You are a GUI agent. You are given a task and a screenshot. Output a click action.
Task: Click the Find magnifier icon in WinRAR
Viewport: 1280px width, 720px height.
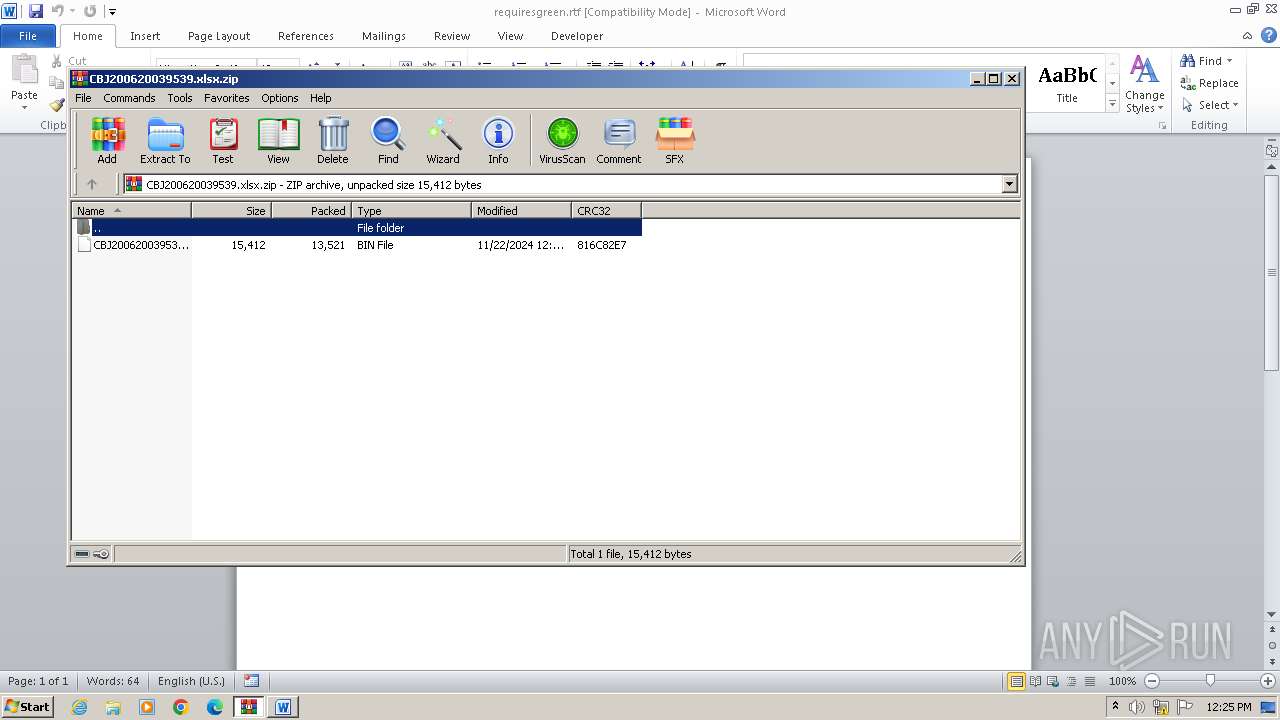point(388,141)
